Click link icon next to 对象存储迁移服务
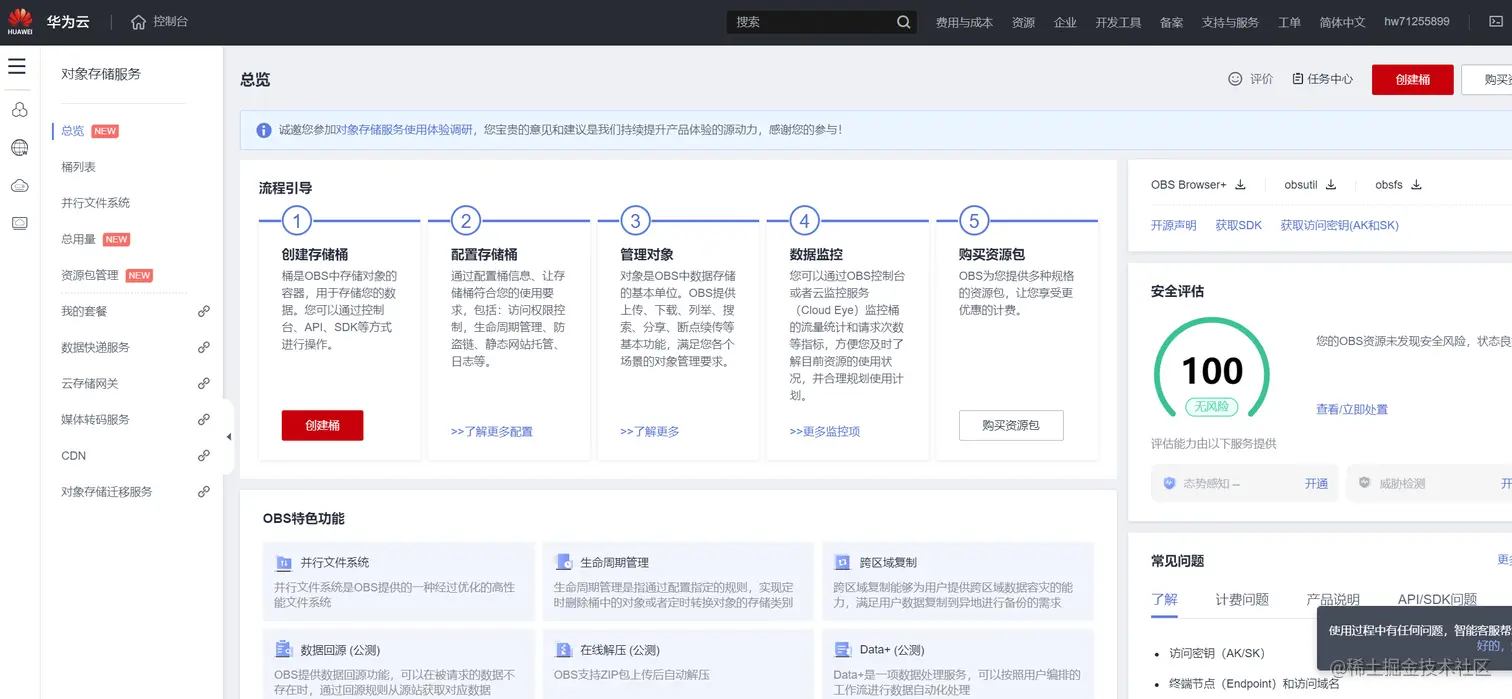 click(x=204, y=491)
